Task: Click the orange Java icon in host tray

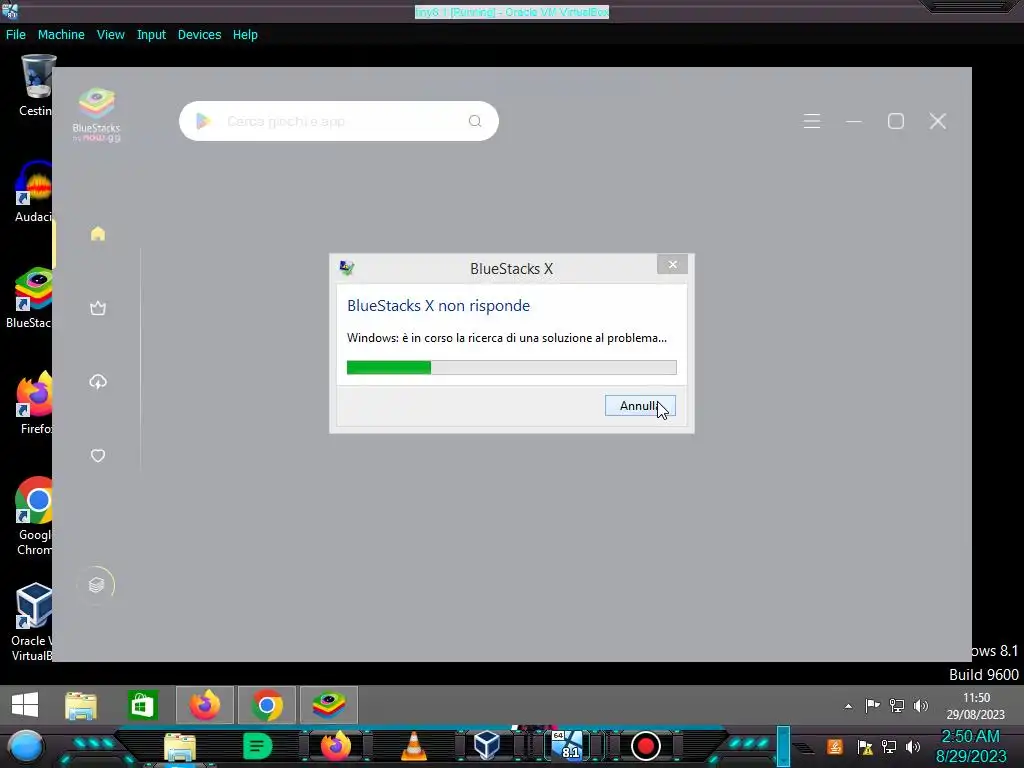Action: click(835, 746)
